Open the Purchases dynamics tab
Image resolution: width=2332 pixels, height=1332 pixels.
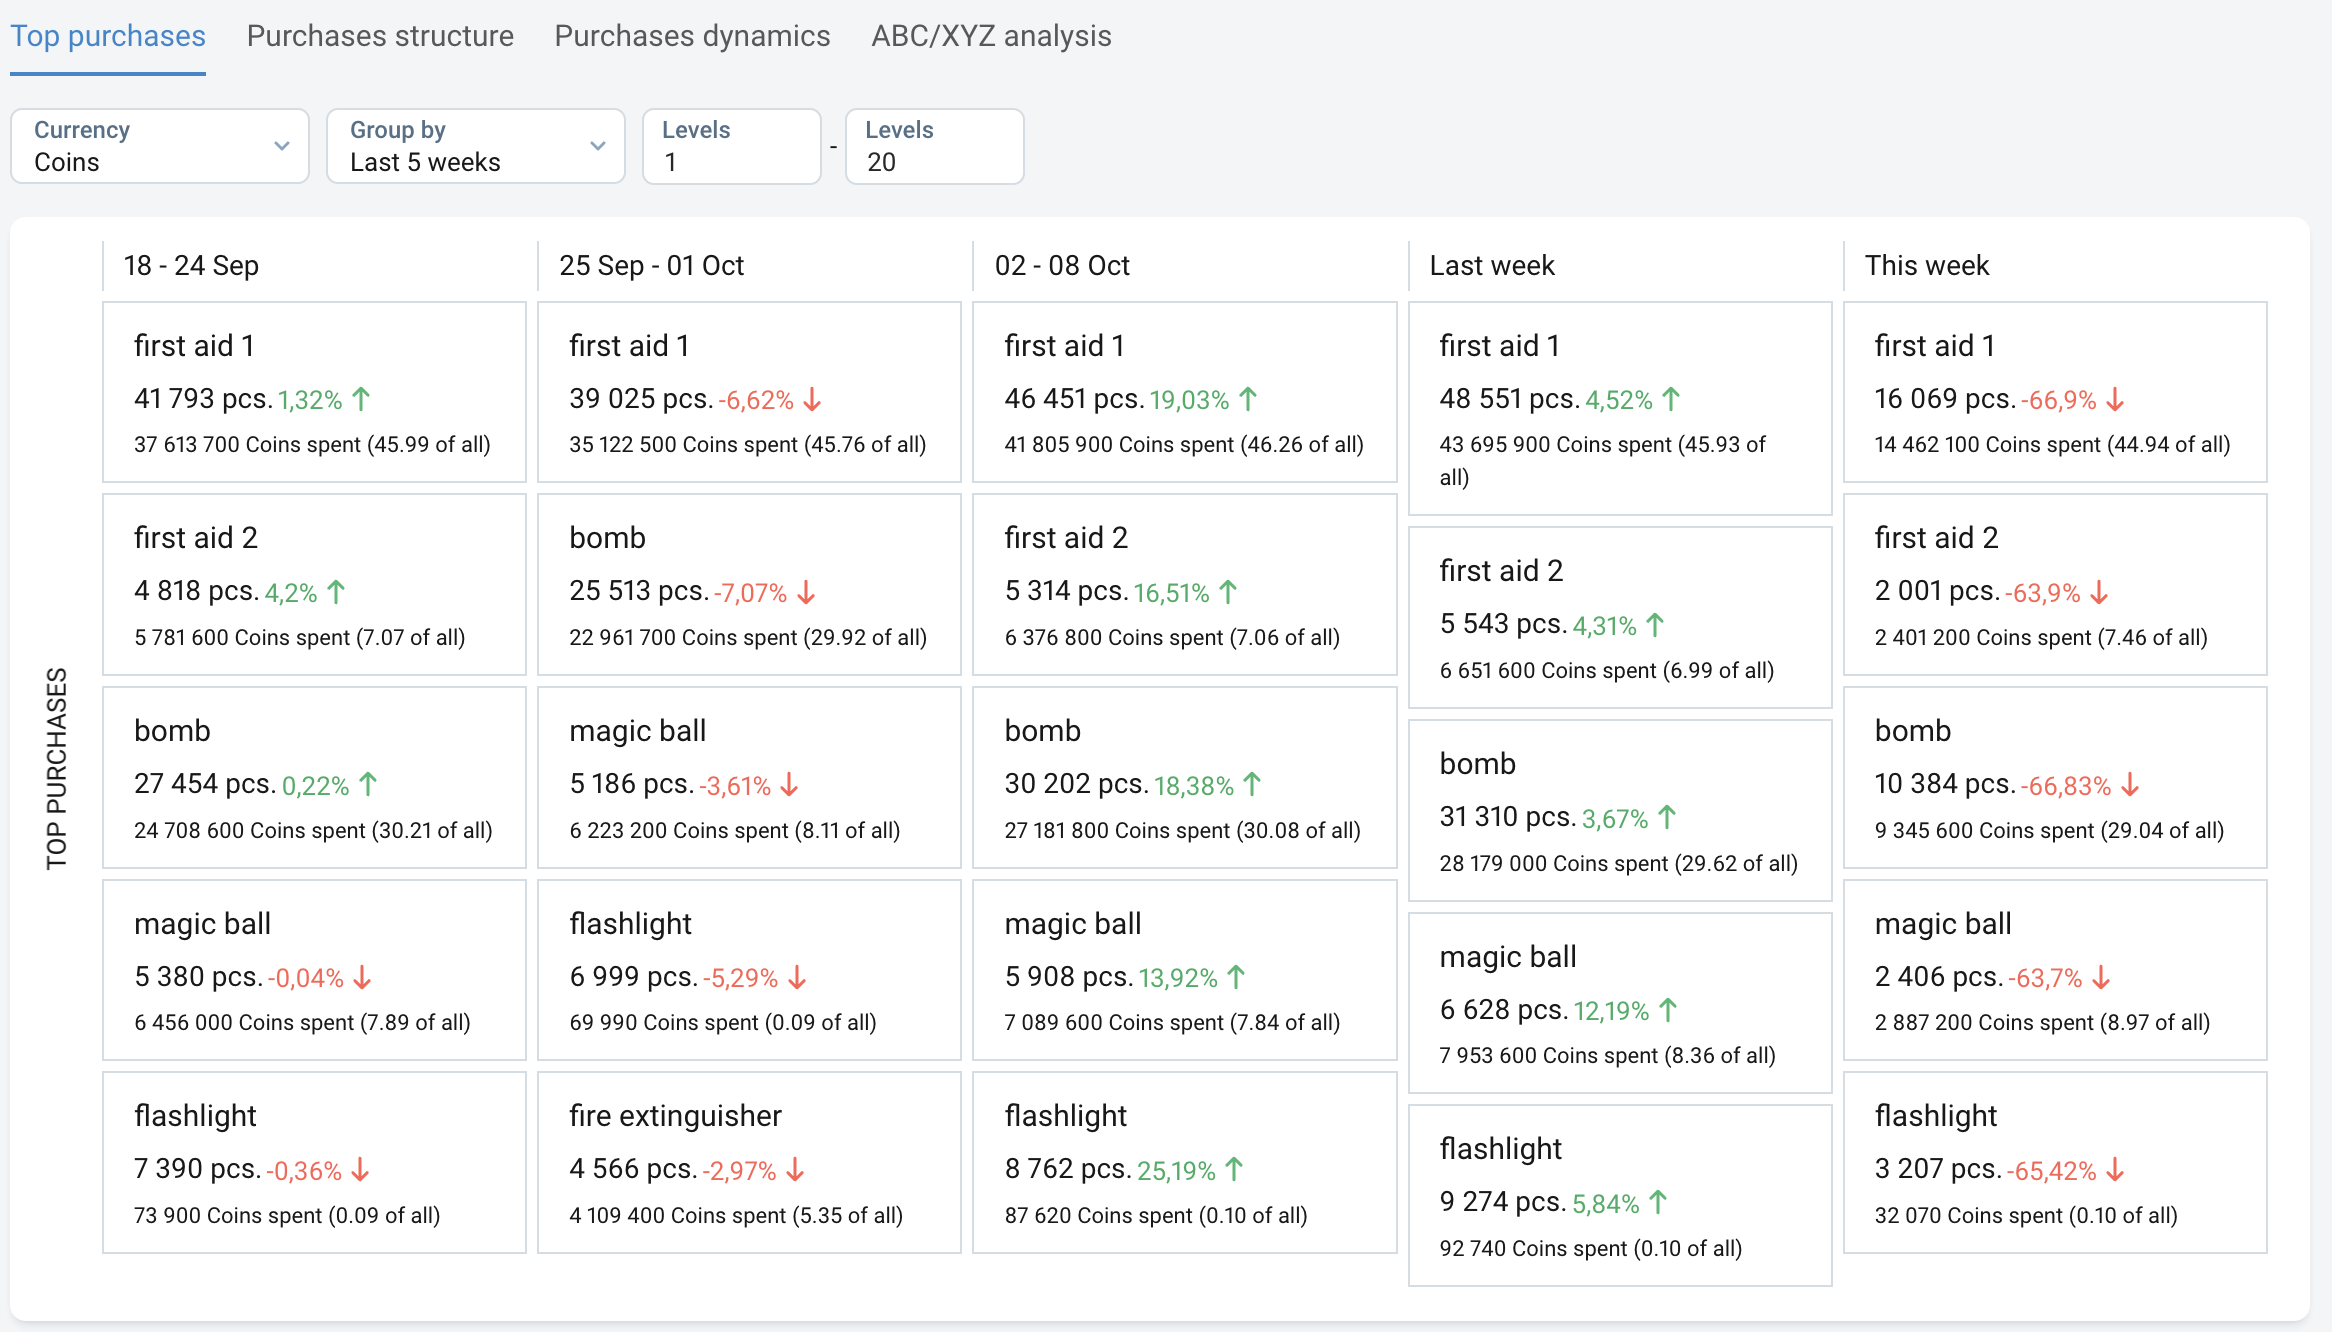pos(692,36)
